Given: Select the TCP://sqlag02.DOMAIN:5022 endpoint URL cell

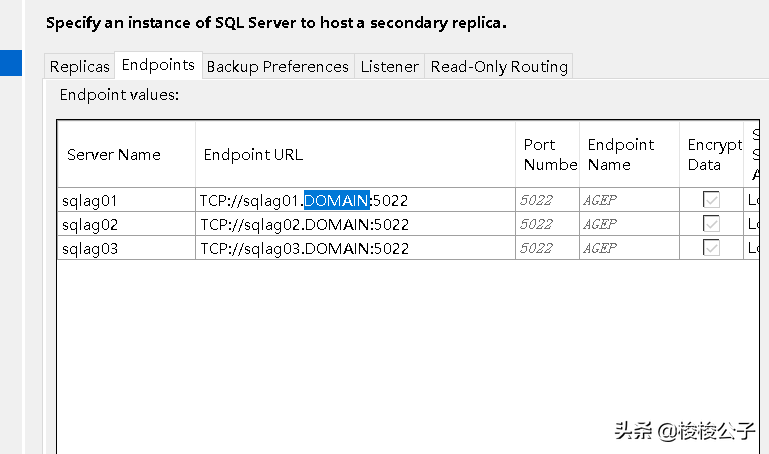Looking at the screenshot, I should 355,224.
